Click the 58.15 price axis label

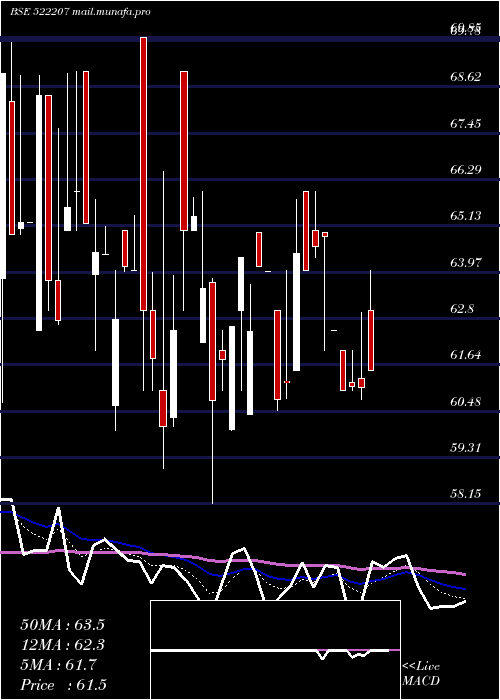466,494
